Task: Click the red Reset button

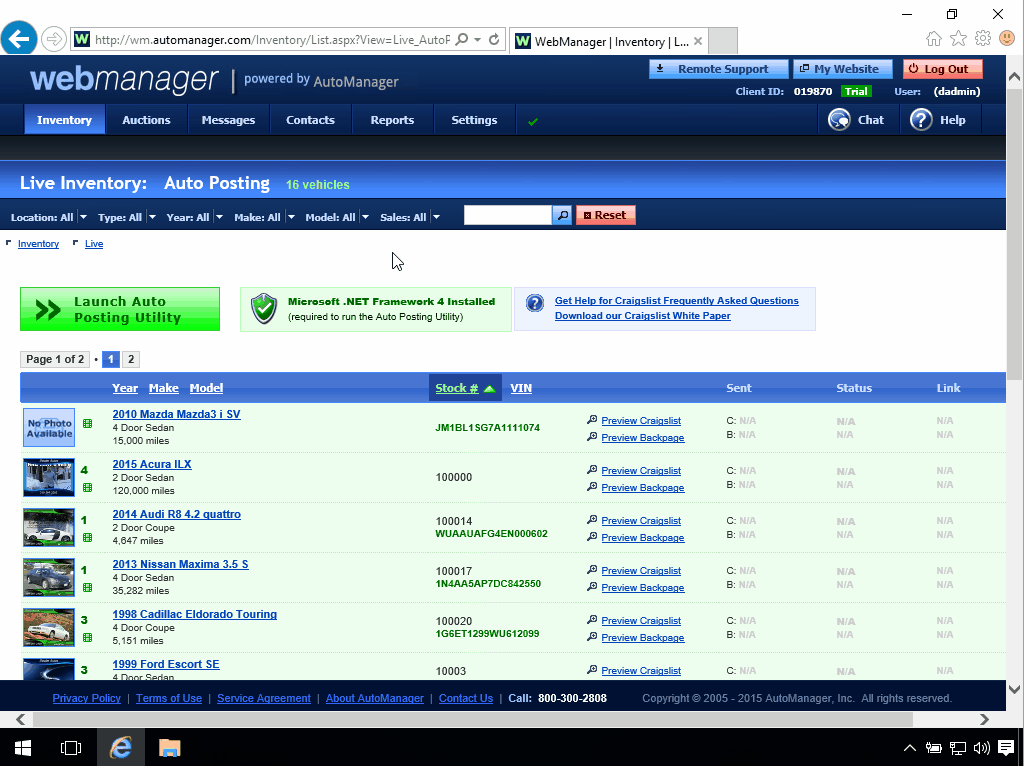Action: (605, 215)
